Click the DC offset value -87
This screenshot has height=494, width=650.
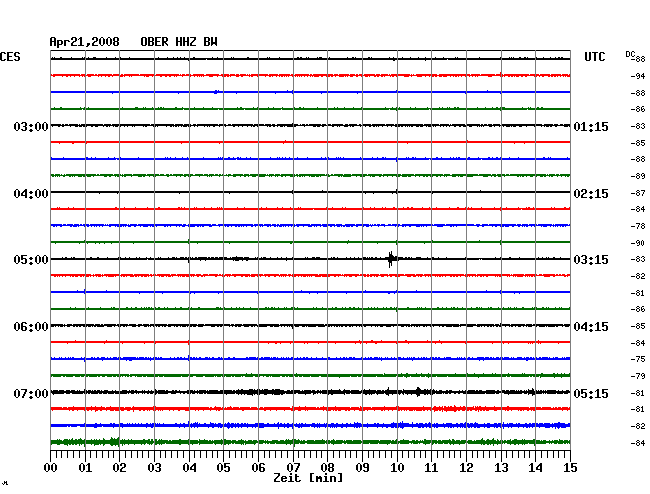(638, 193)
